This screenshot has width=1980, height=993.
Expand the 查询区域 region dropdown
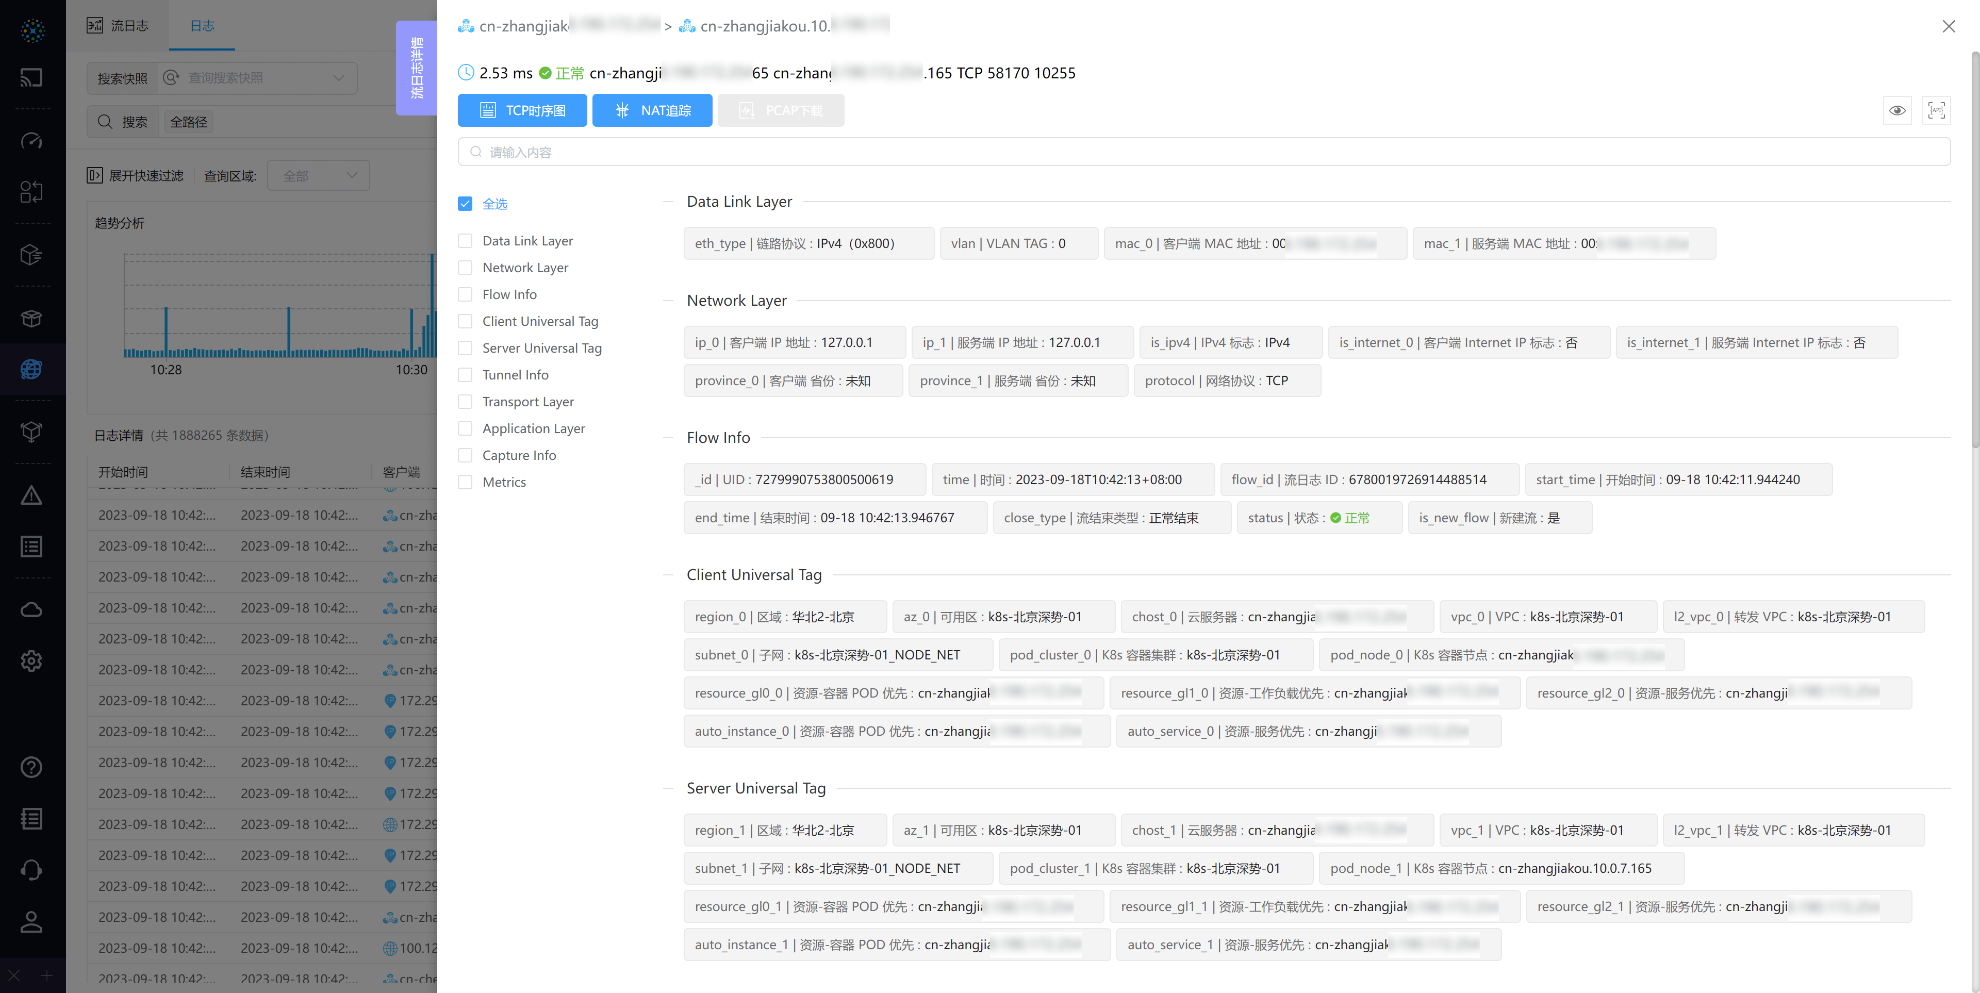tap(320, 176)
